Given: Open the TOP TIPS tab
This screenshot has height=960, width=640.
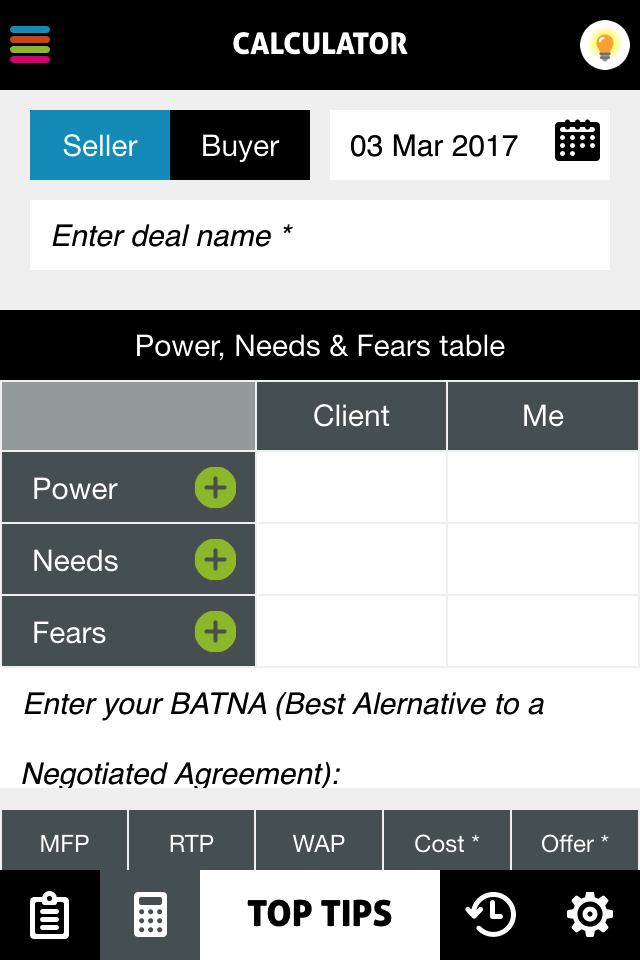Looking at the screenshot, I should click(320, 915).
